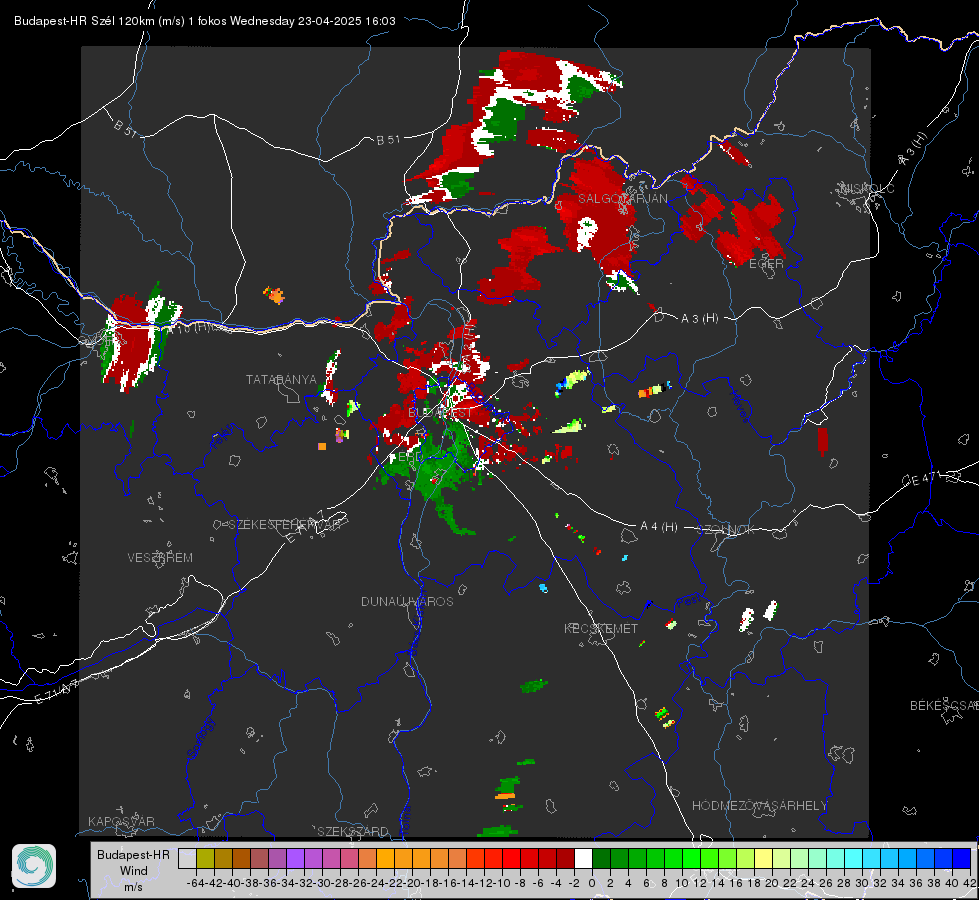979x900 pixels.
Task: Click the map title text with date 23-04-2025 16:03
Action: tap(205, 21)
